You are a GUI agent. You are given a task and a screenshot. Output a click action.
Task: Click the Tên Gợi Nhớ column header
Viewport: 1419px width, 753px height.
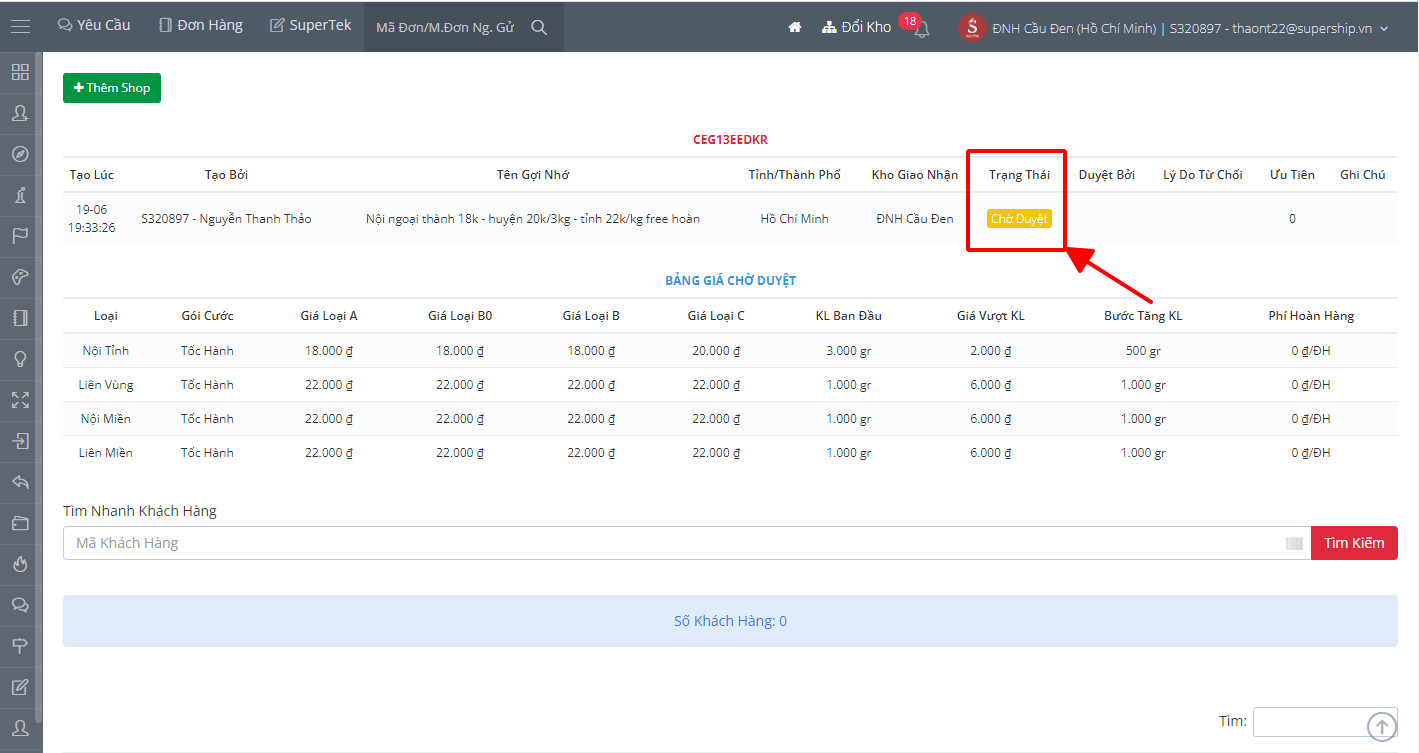tap(533, 175)
